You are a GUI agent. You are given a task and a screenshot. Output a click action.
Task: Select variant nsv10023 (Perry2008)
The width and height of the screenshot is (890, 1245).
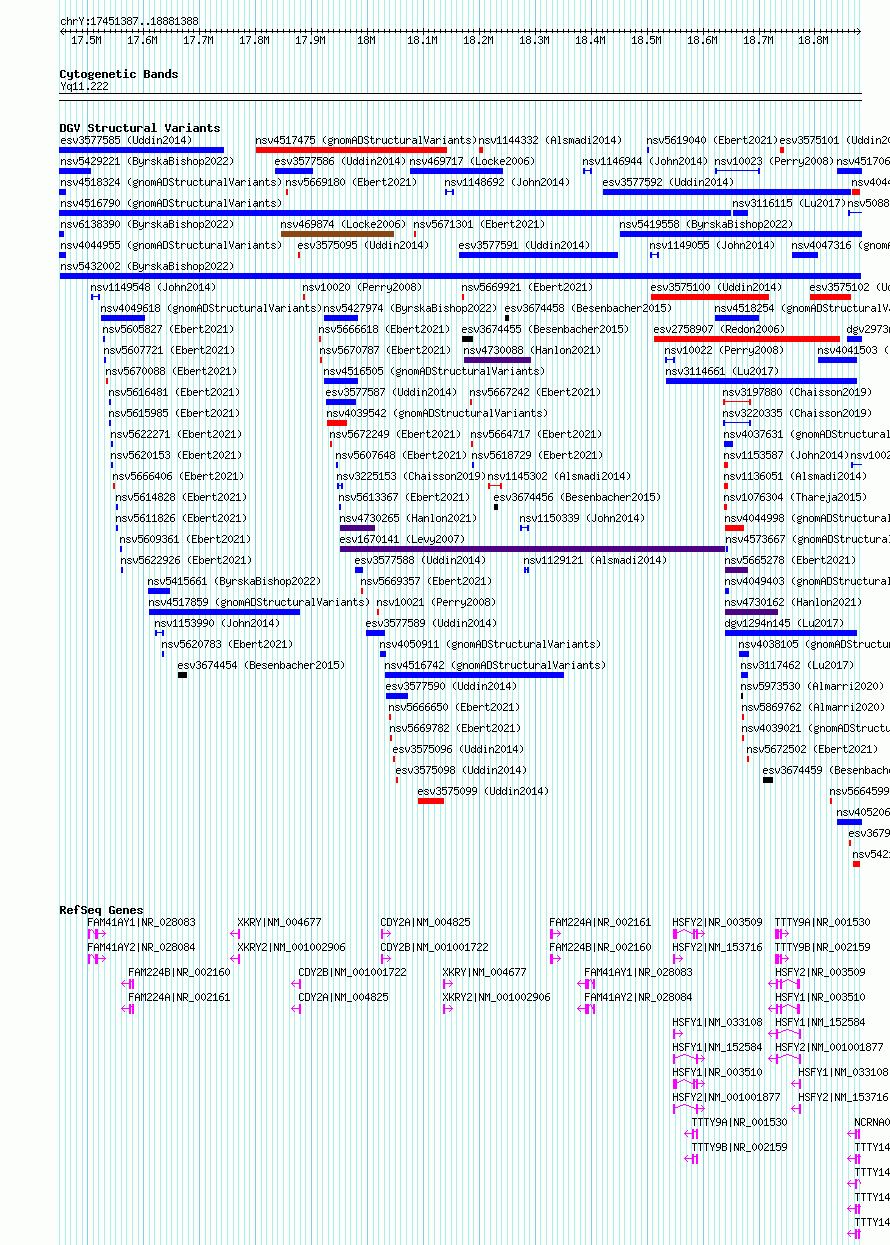[x=774, y=161]
